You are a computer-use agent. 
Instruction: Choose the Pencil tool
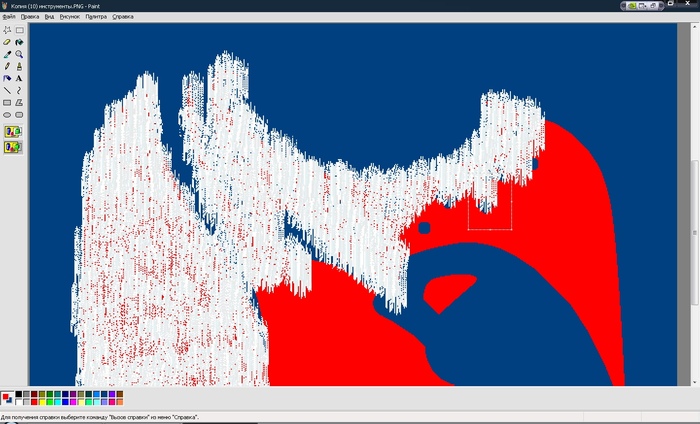click(x=7, y=66)
